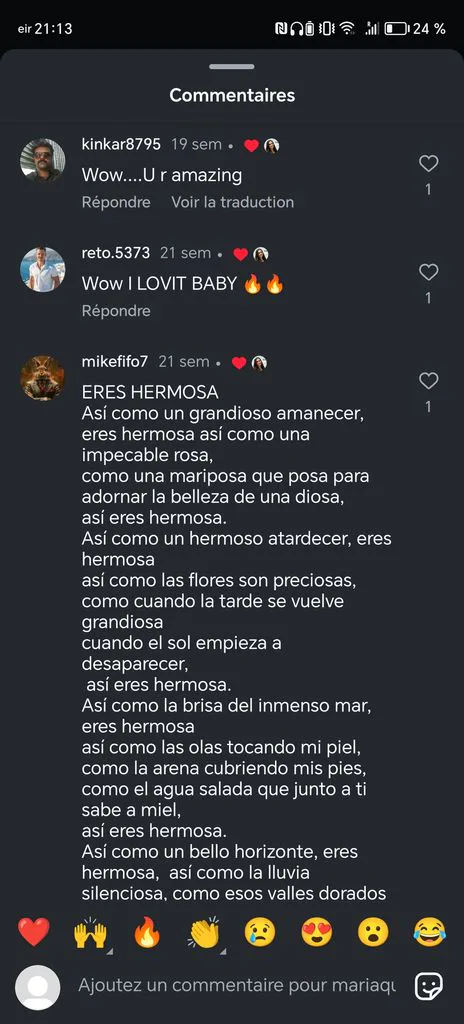Screen dimensions: 464x1024
Task: Open the sticker and GIF picker
Action: pos(429,986)
